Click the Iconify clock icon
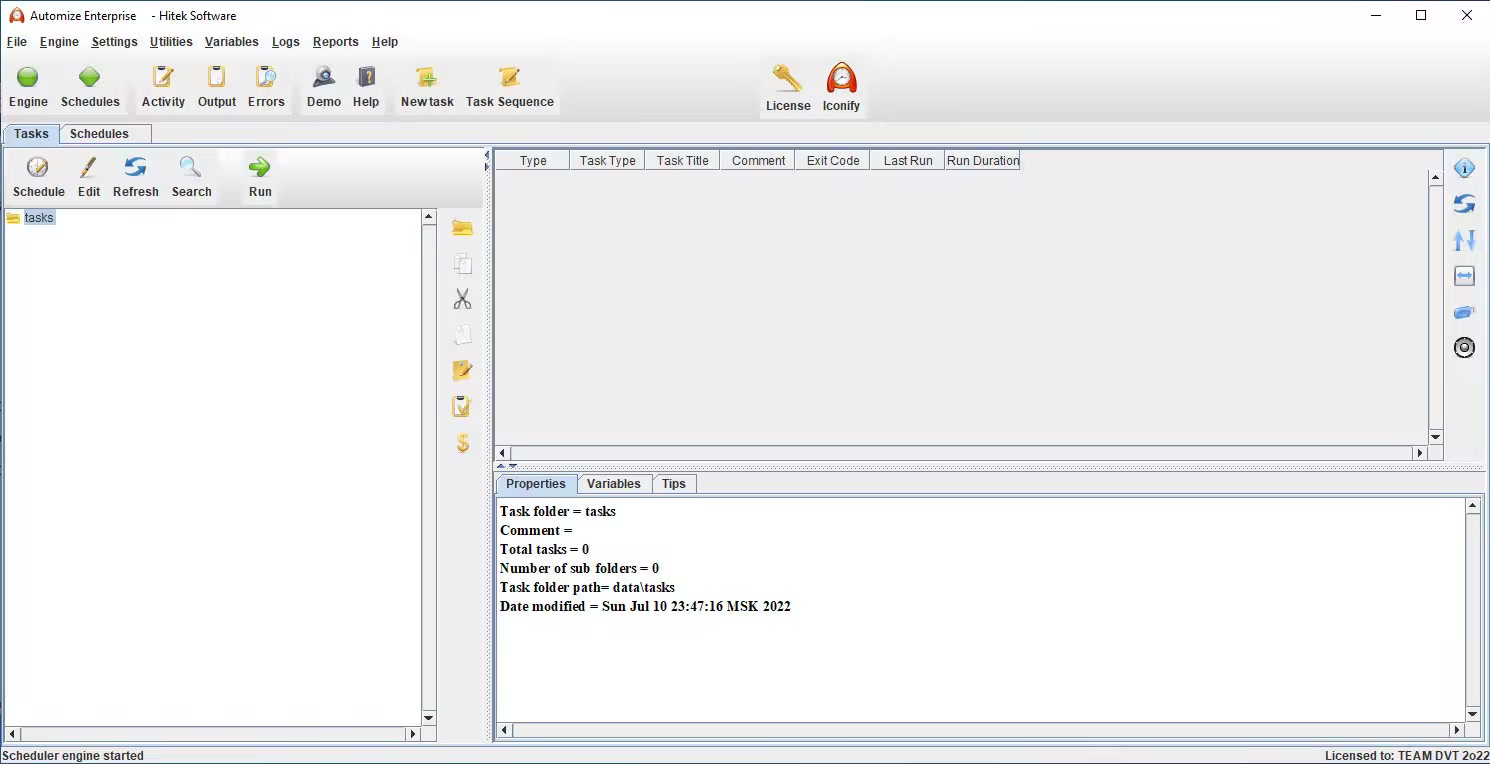Screen dimensions: 1490x764 (841, 79)
